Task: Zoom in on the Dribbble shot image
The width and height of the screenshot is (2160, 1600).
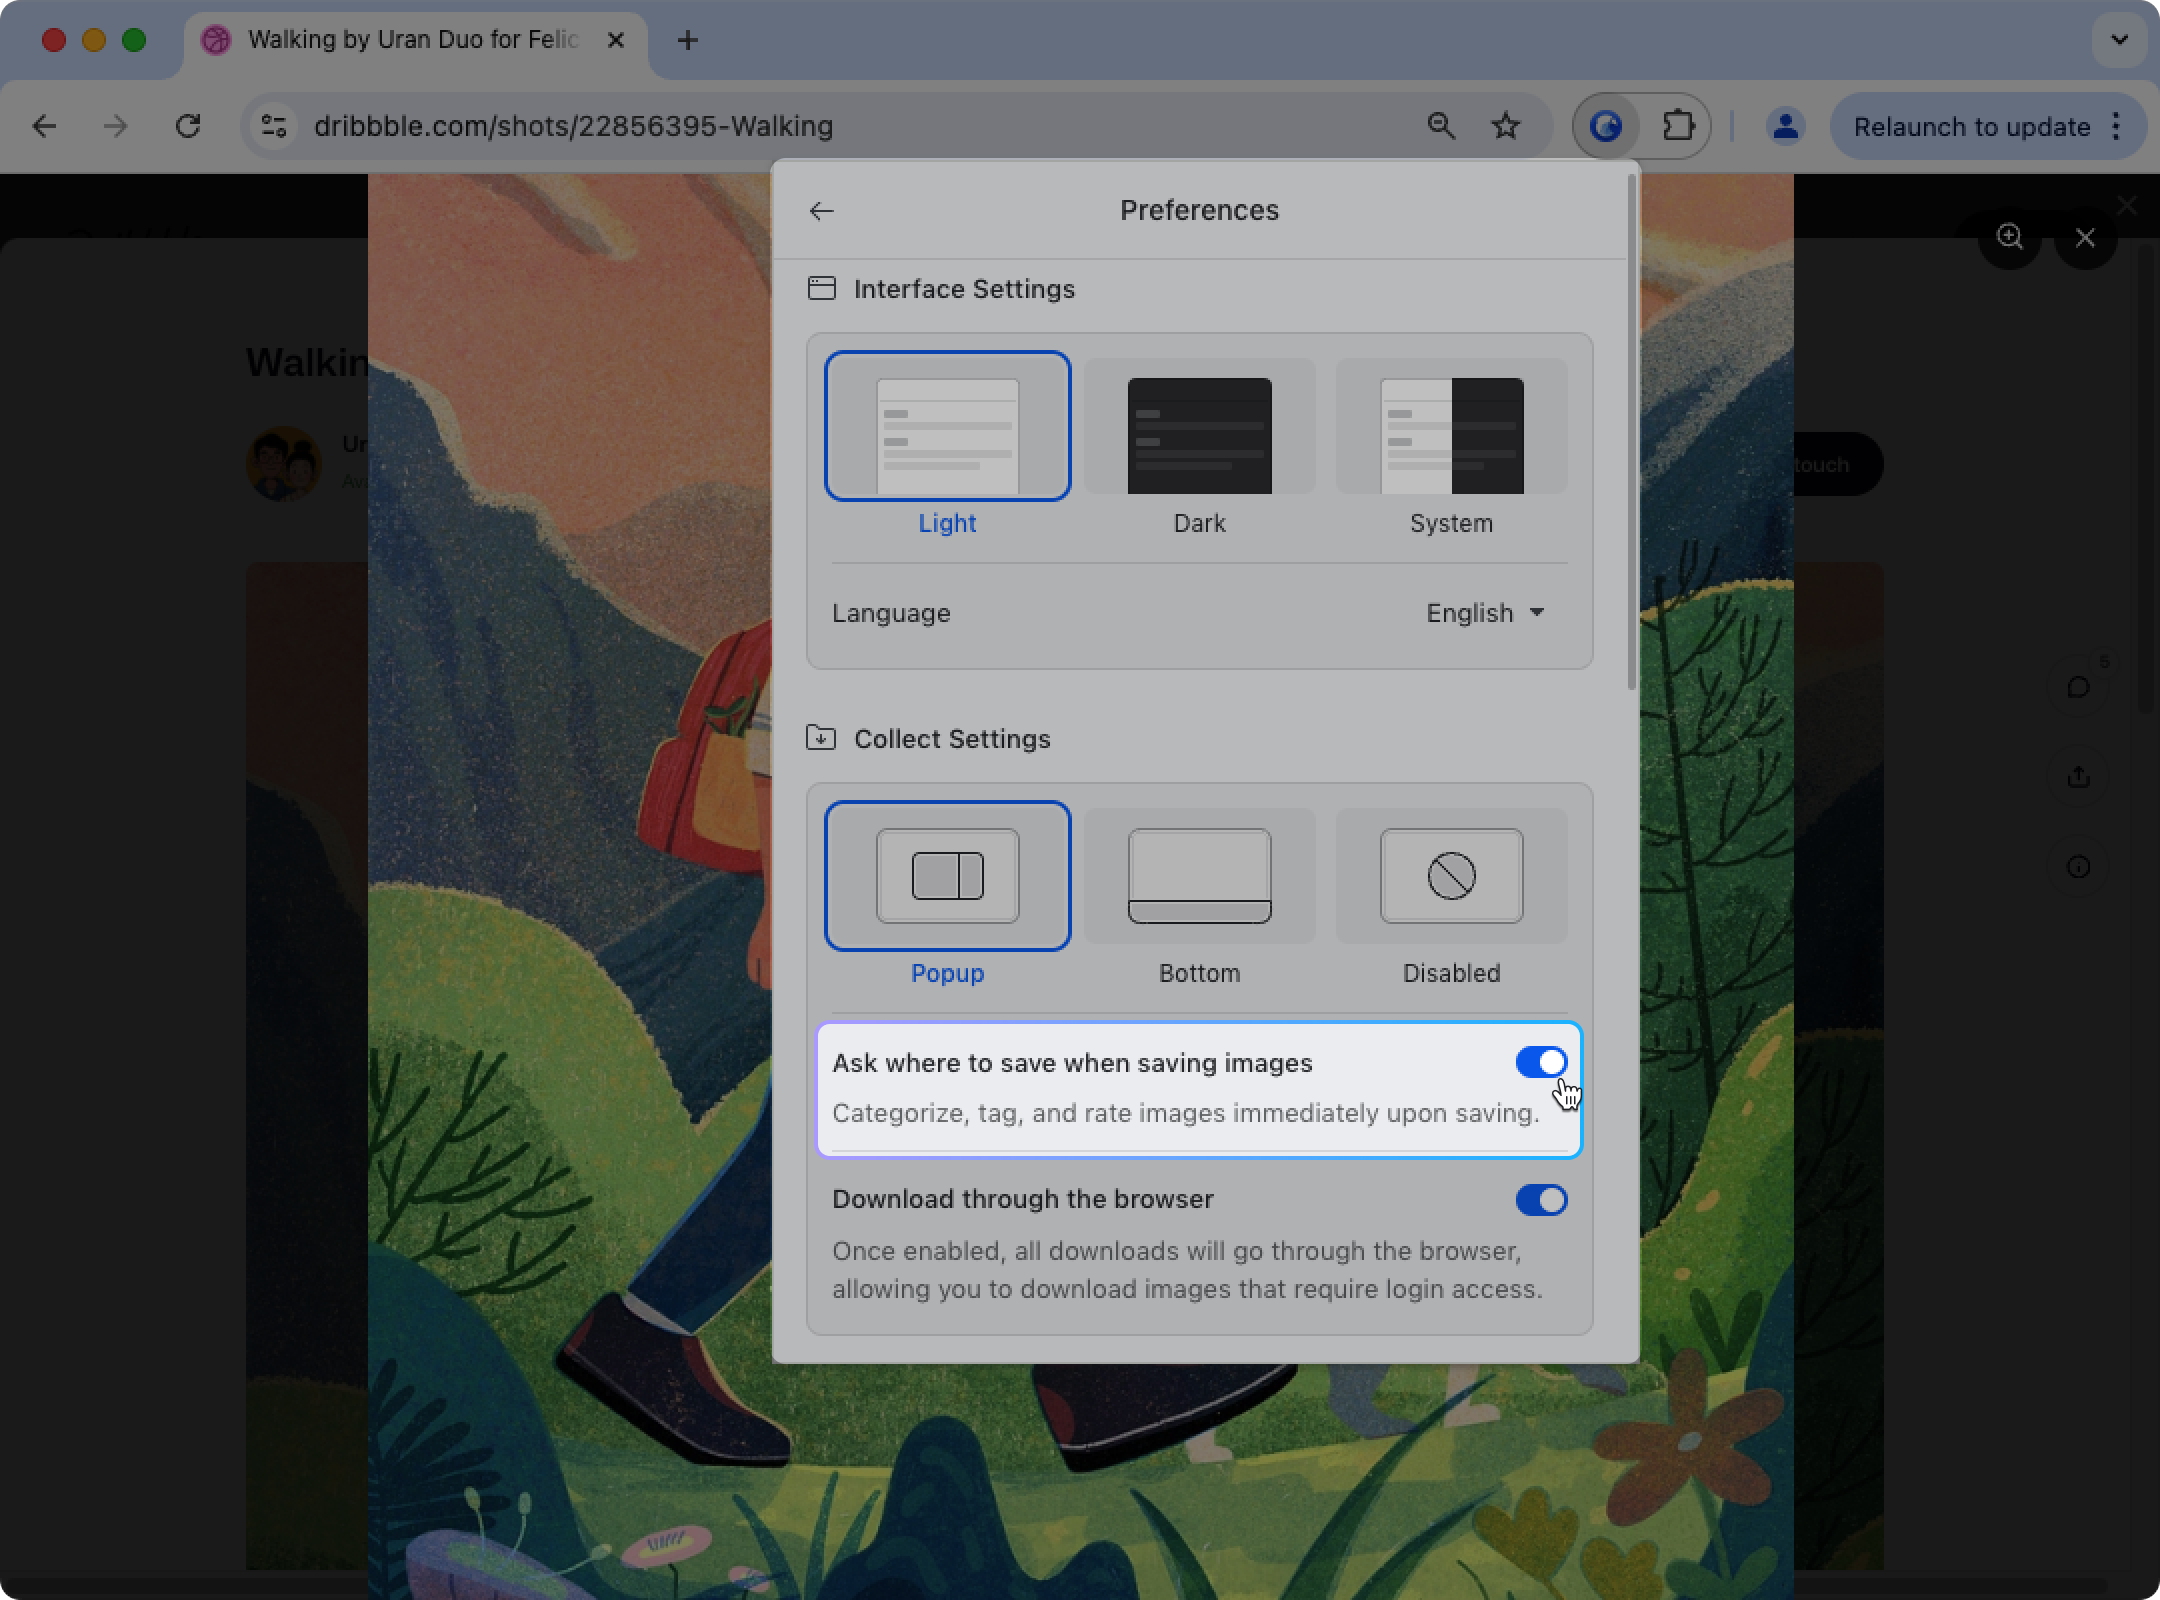Action: pyautogui.click(x=2010, y=237)
